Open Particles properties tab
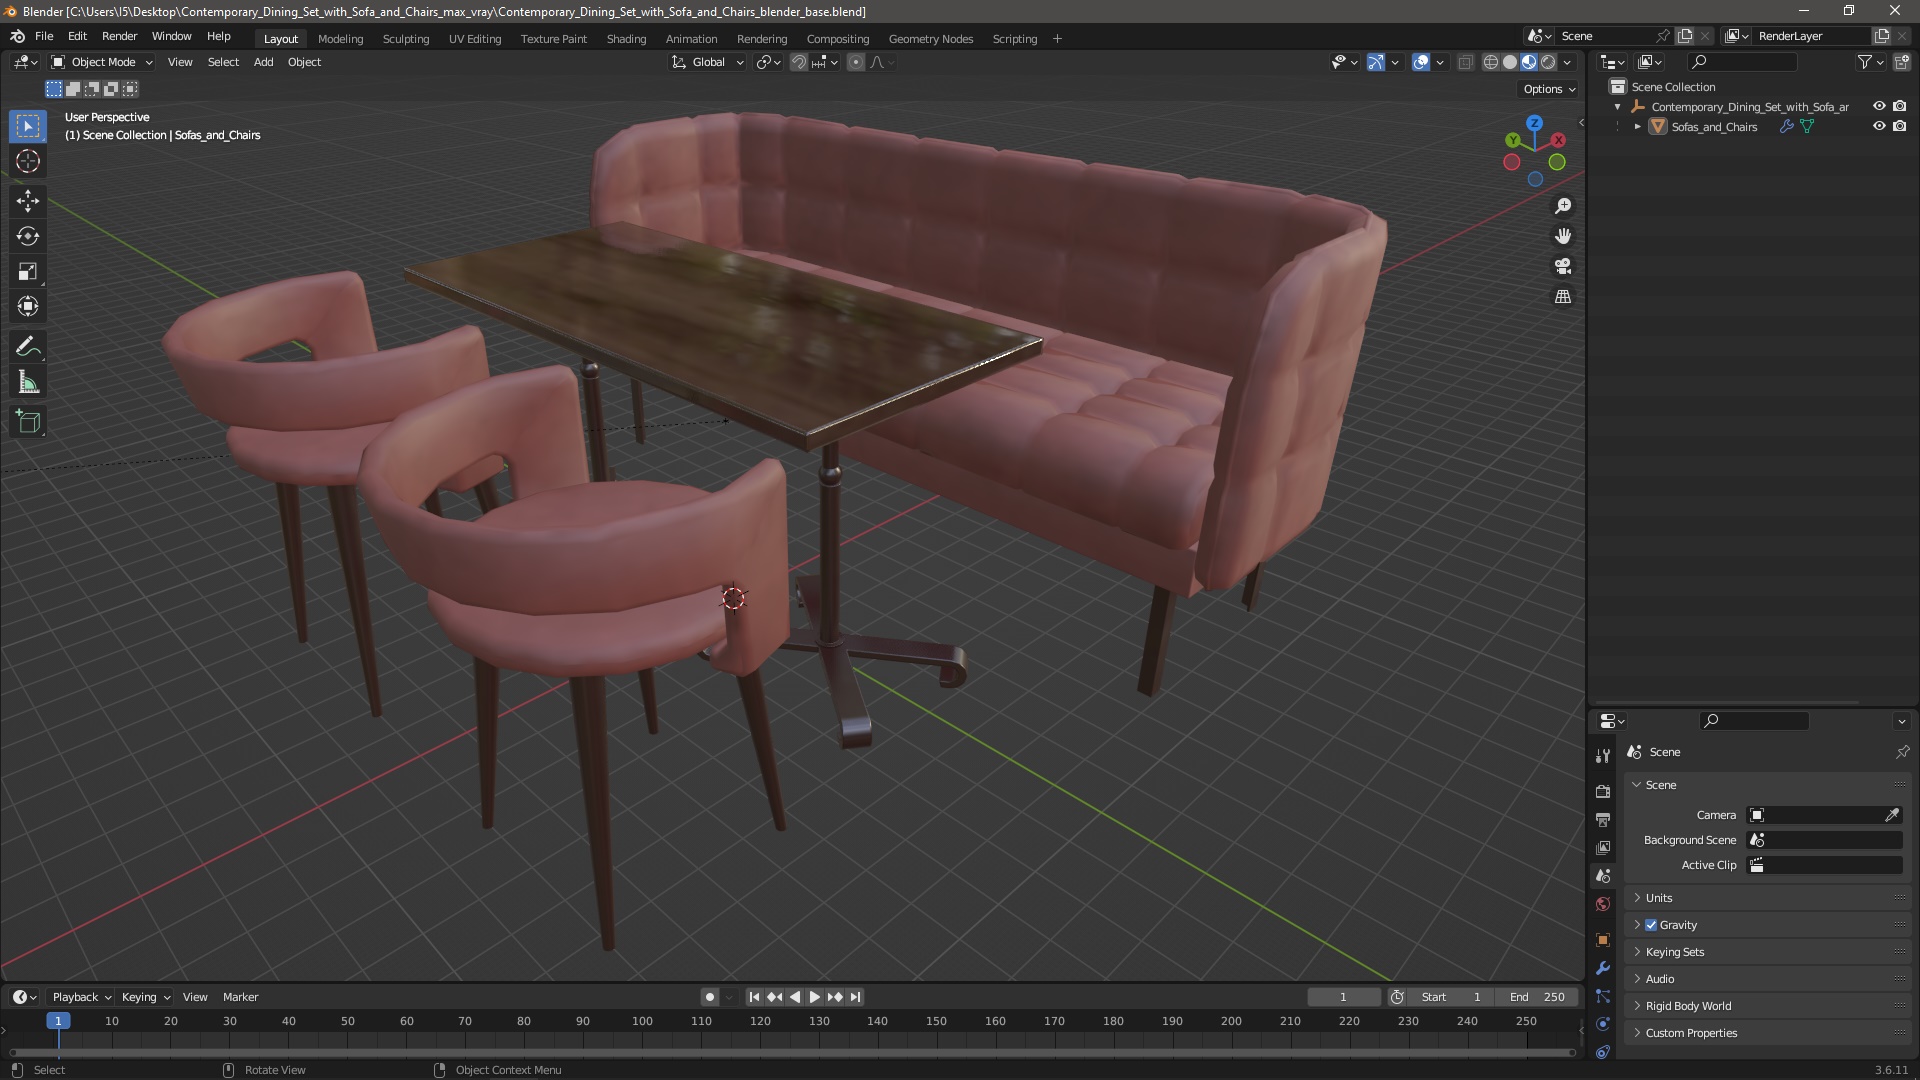This screenshot has width=1920, height=1080. pyautogui.click(x=1603, y=996)
